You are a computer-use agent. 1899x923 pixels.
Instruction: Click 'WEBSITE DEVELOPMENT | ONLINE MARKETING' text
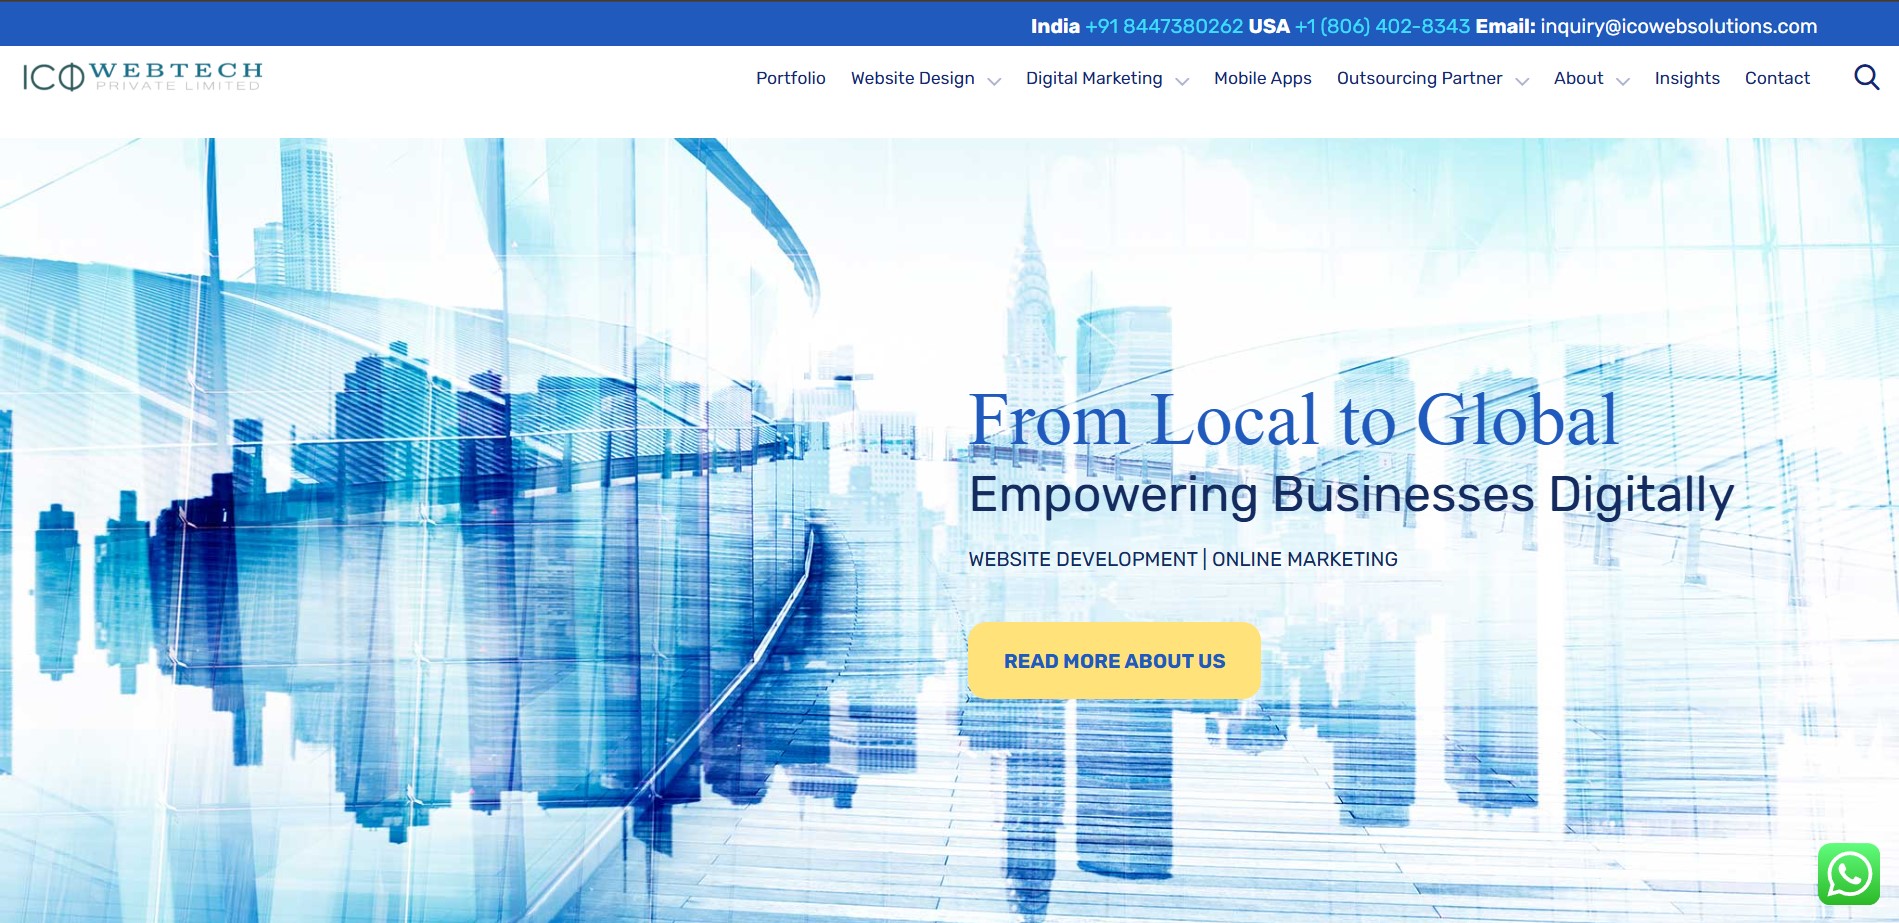point(1183,559)
